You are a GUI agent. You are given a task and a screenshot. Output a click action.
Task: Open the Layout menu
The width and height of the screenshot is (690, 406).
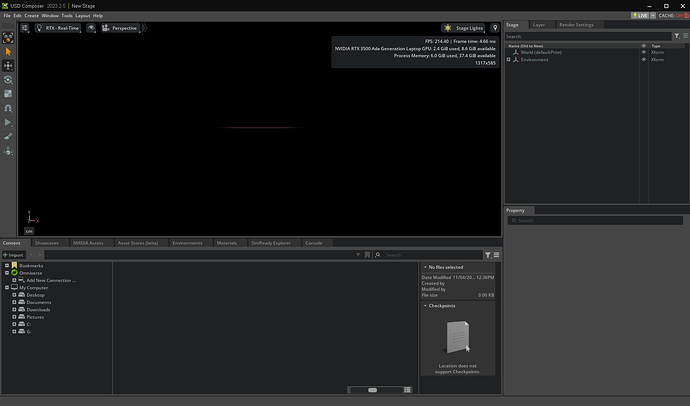click(83, 16)
